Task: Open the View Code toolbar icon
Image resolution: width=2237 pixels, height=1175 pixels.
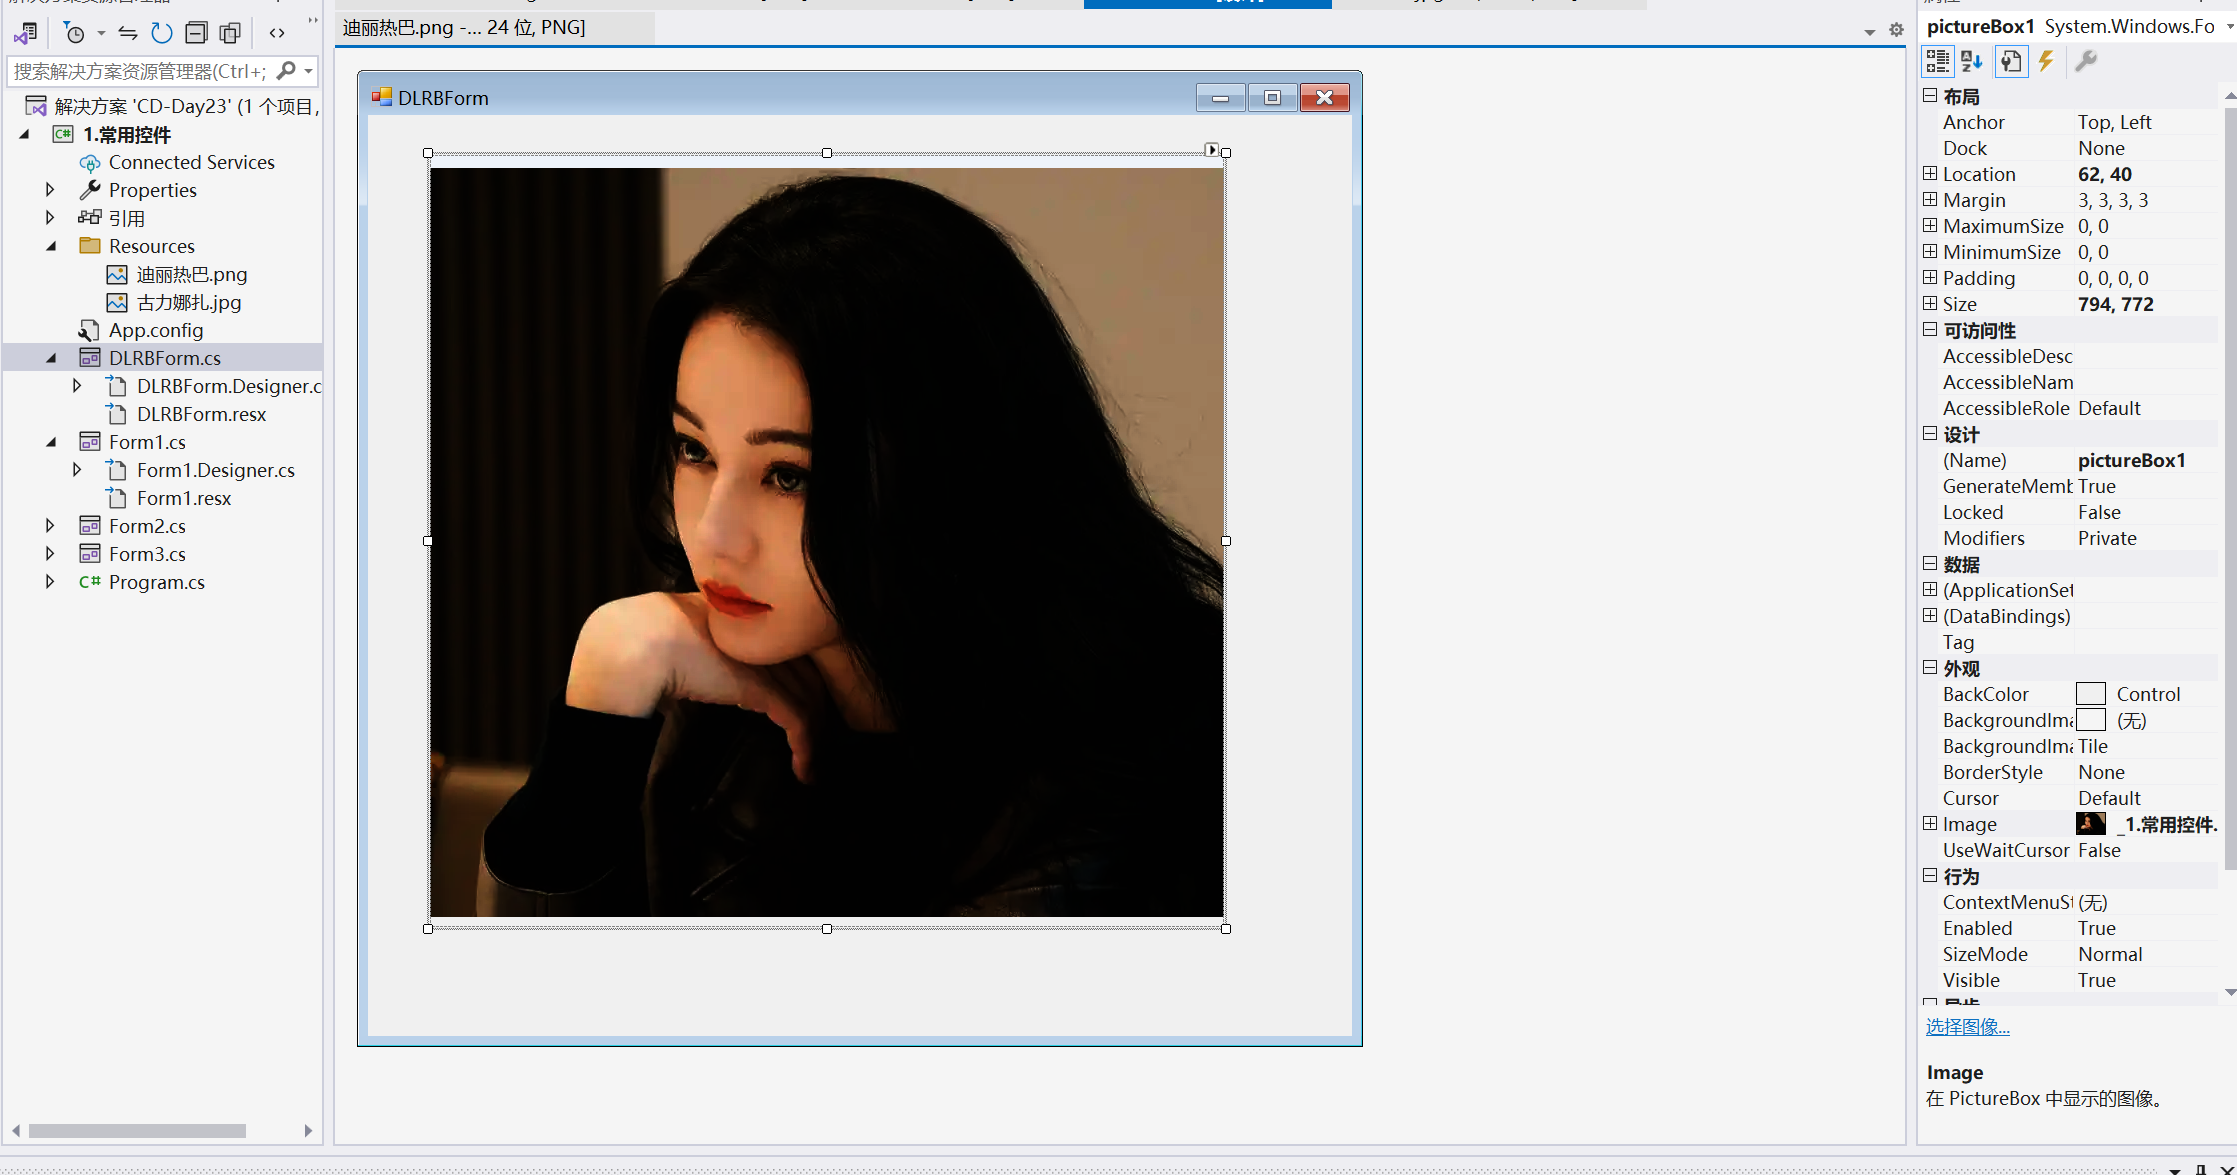Action: [277, 33]
